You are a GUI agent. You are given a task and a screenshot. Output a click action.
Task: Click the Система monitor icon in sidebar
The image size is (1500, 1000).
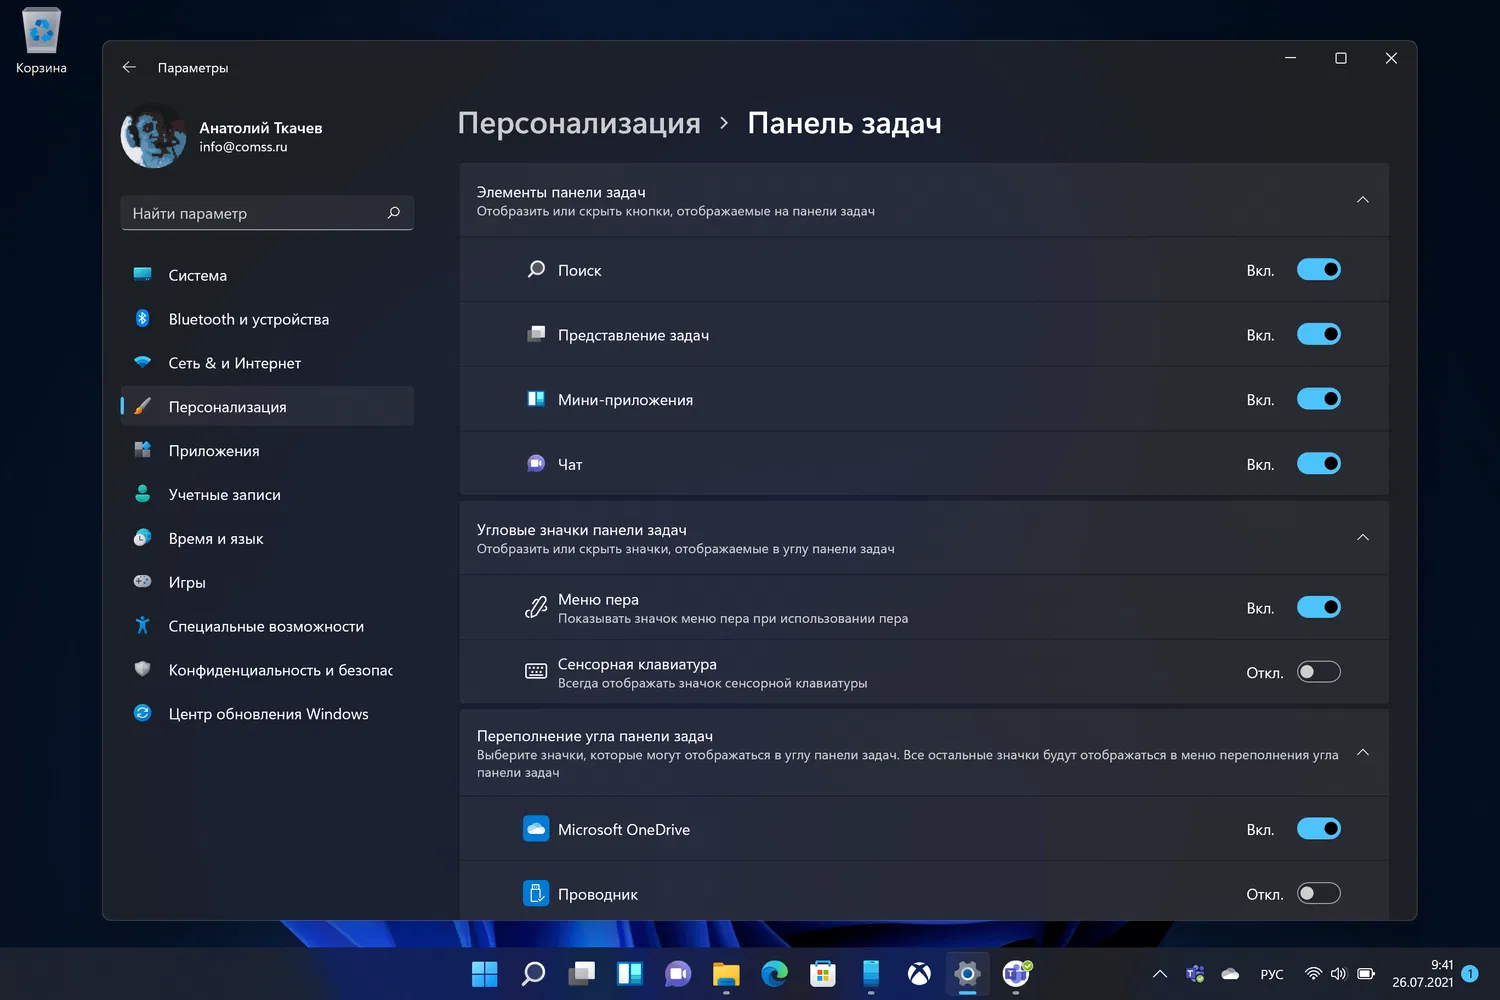142,274
